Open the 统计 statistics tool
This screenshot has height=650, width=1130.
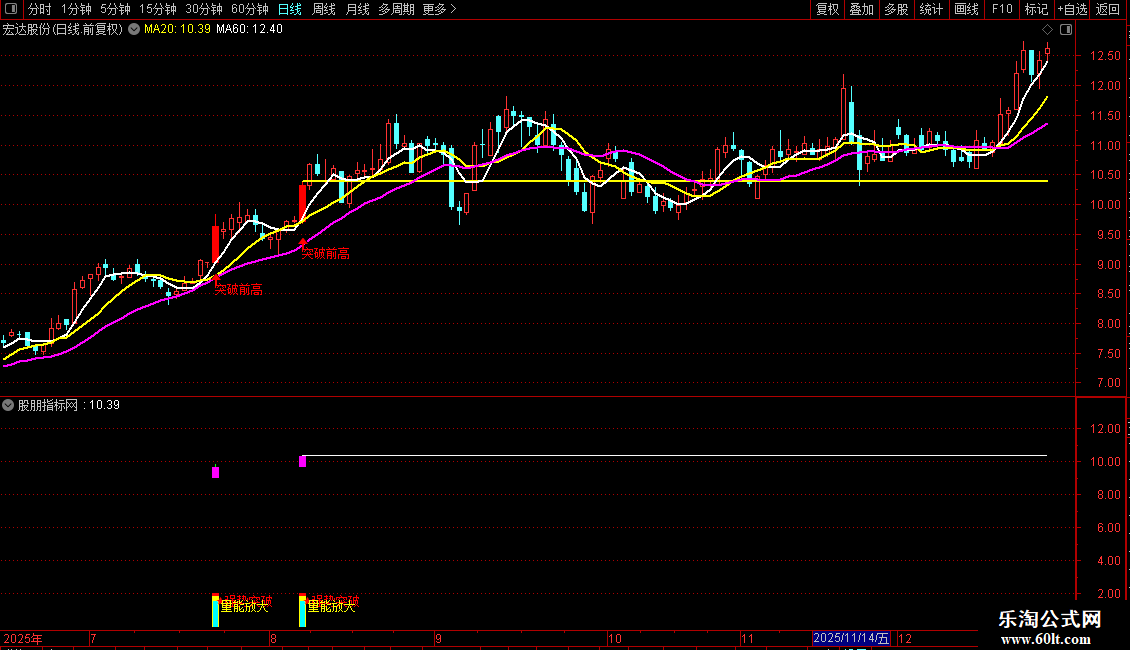(x=931, y=9)
